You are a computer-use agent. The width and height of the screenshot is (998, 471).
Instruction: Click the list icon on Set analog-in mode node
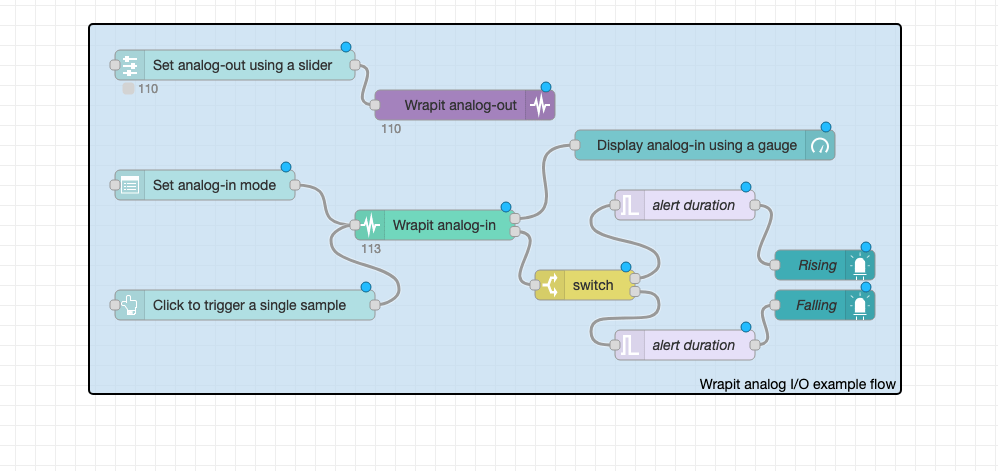pos(130,185)
